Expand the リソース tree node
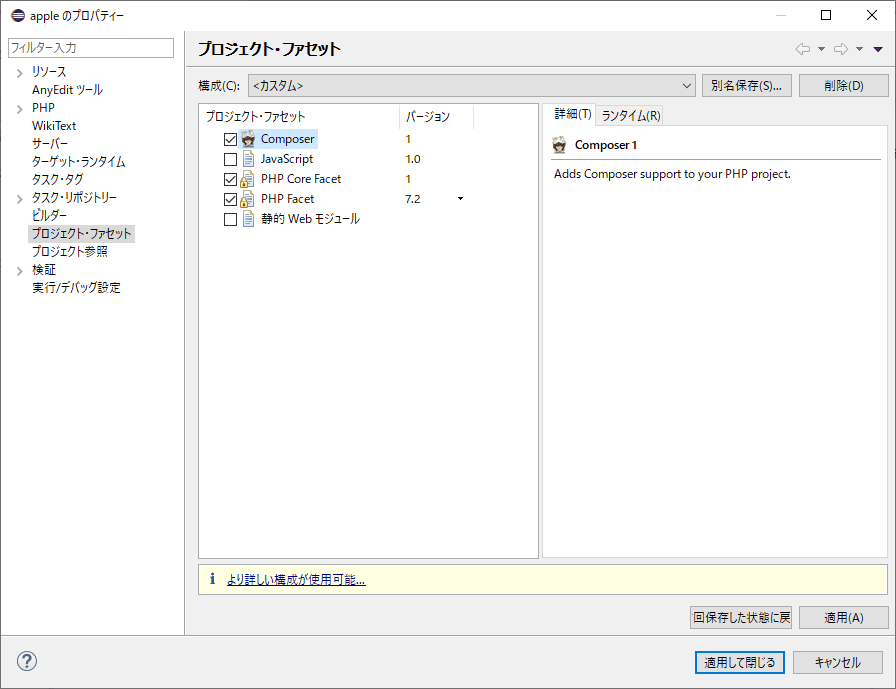The height and width of the screenshot is (689, 896). [x=19, y=72]
